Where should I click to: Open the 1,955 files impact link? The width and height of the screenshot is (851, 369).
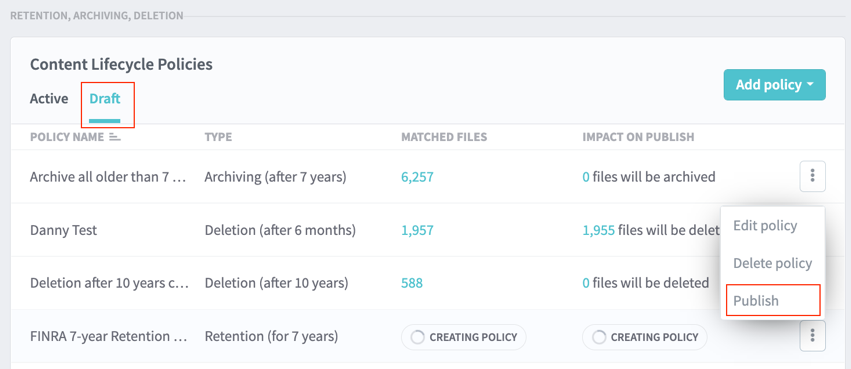pos(599,231)
